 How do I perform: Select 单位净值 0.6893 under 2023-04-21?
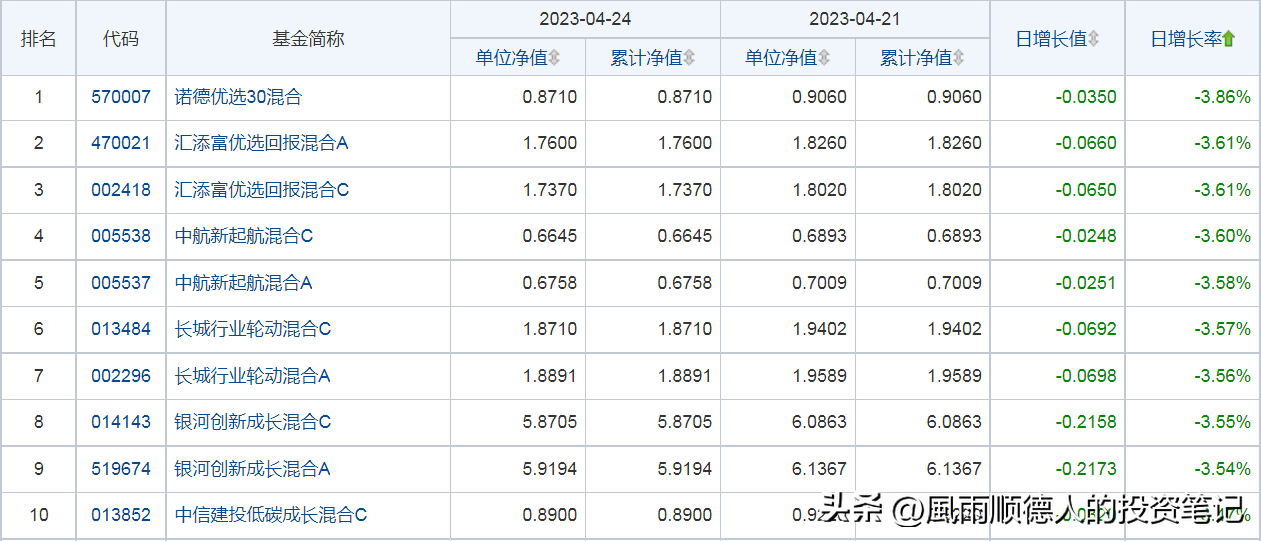point(820,236)
